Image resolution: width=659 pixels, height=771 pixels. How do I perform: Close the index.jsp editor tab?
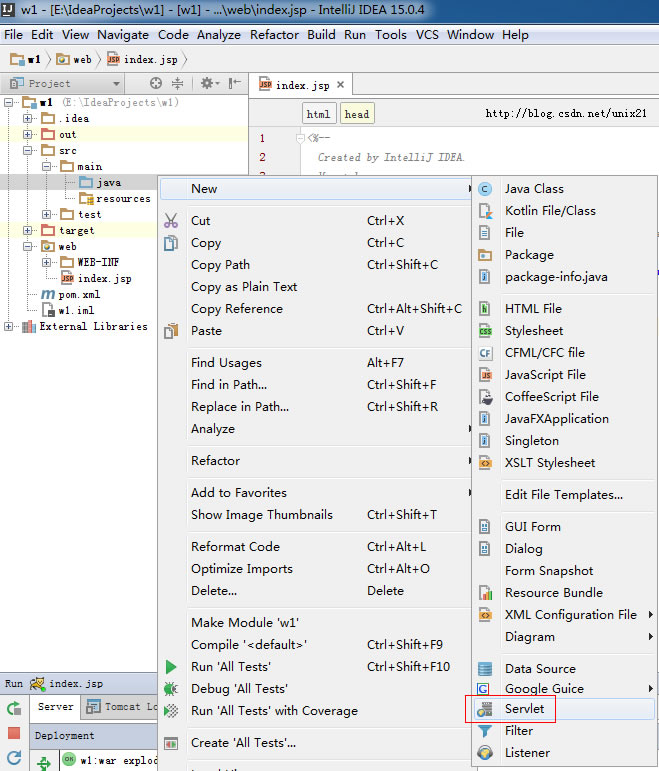340,85
